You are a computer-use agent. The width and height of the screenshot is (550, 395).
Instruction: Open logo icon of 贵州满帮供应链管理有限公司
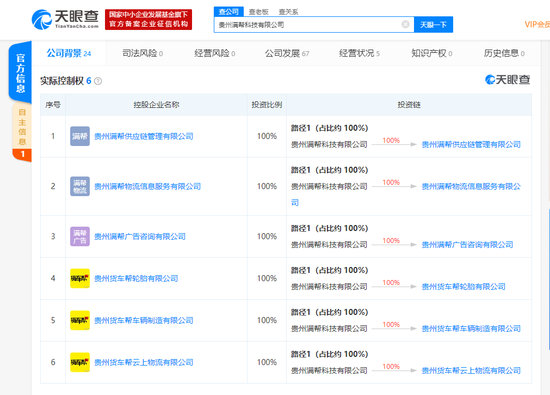click(x=80, y=136)
